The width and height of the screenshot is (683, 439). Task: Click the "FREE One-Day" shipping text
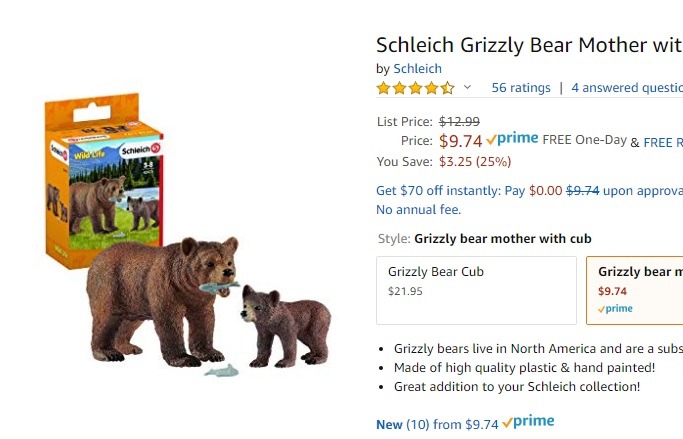[x=584, y=140]
